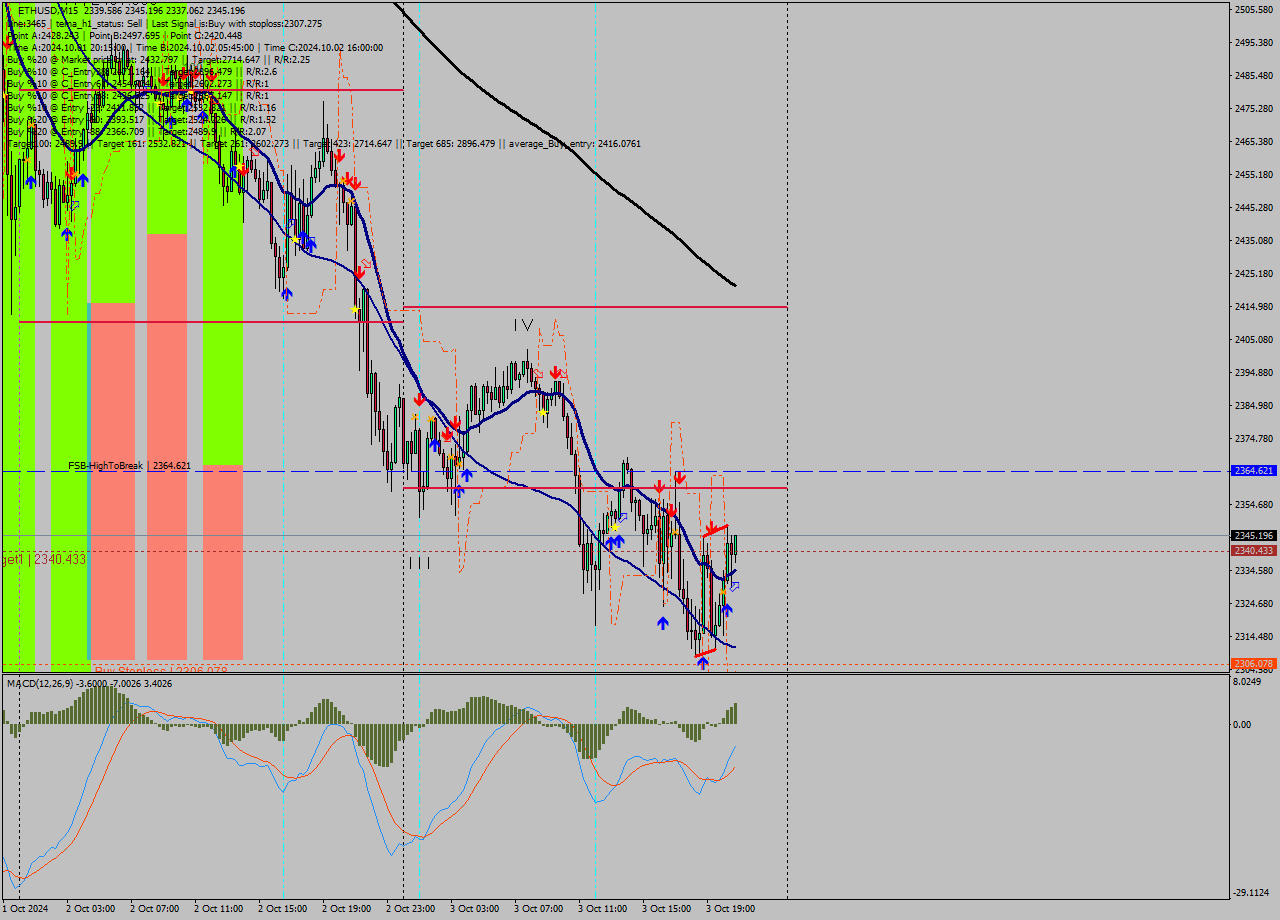
Task: Click the 3 Oct 07:00 time label
Action: coord(539,909)
